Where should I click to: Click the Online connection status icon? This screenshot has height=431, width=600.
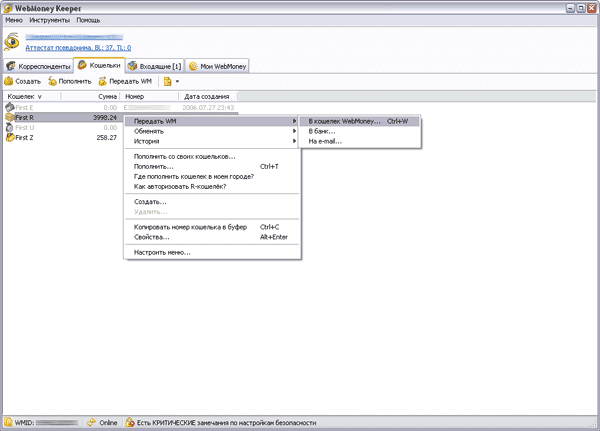(x=91, y=423)
